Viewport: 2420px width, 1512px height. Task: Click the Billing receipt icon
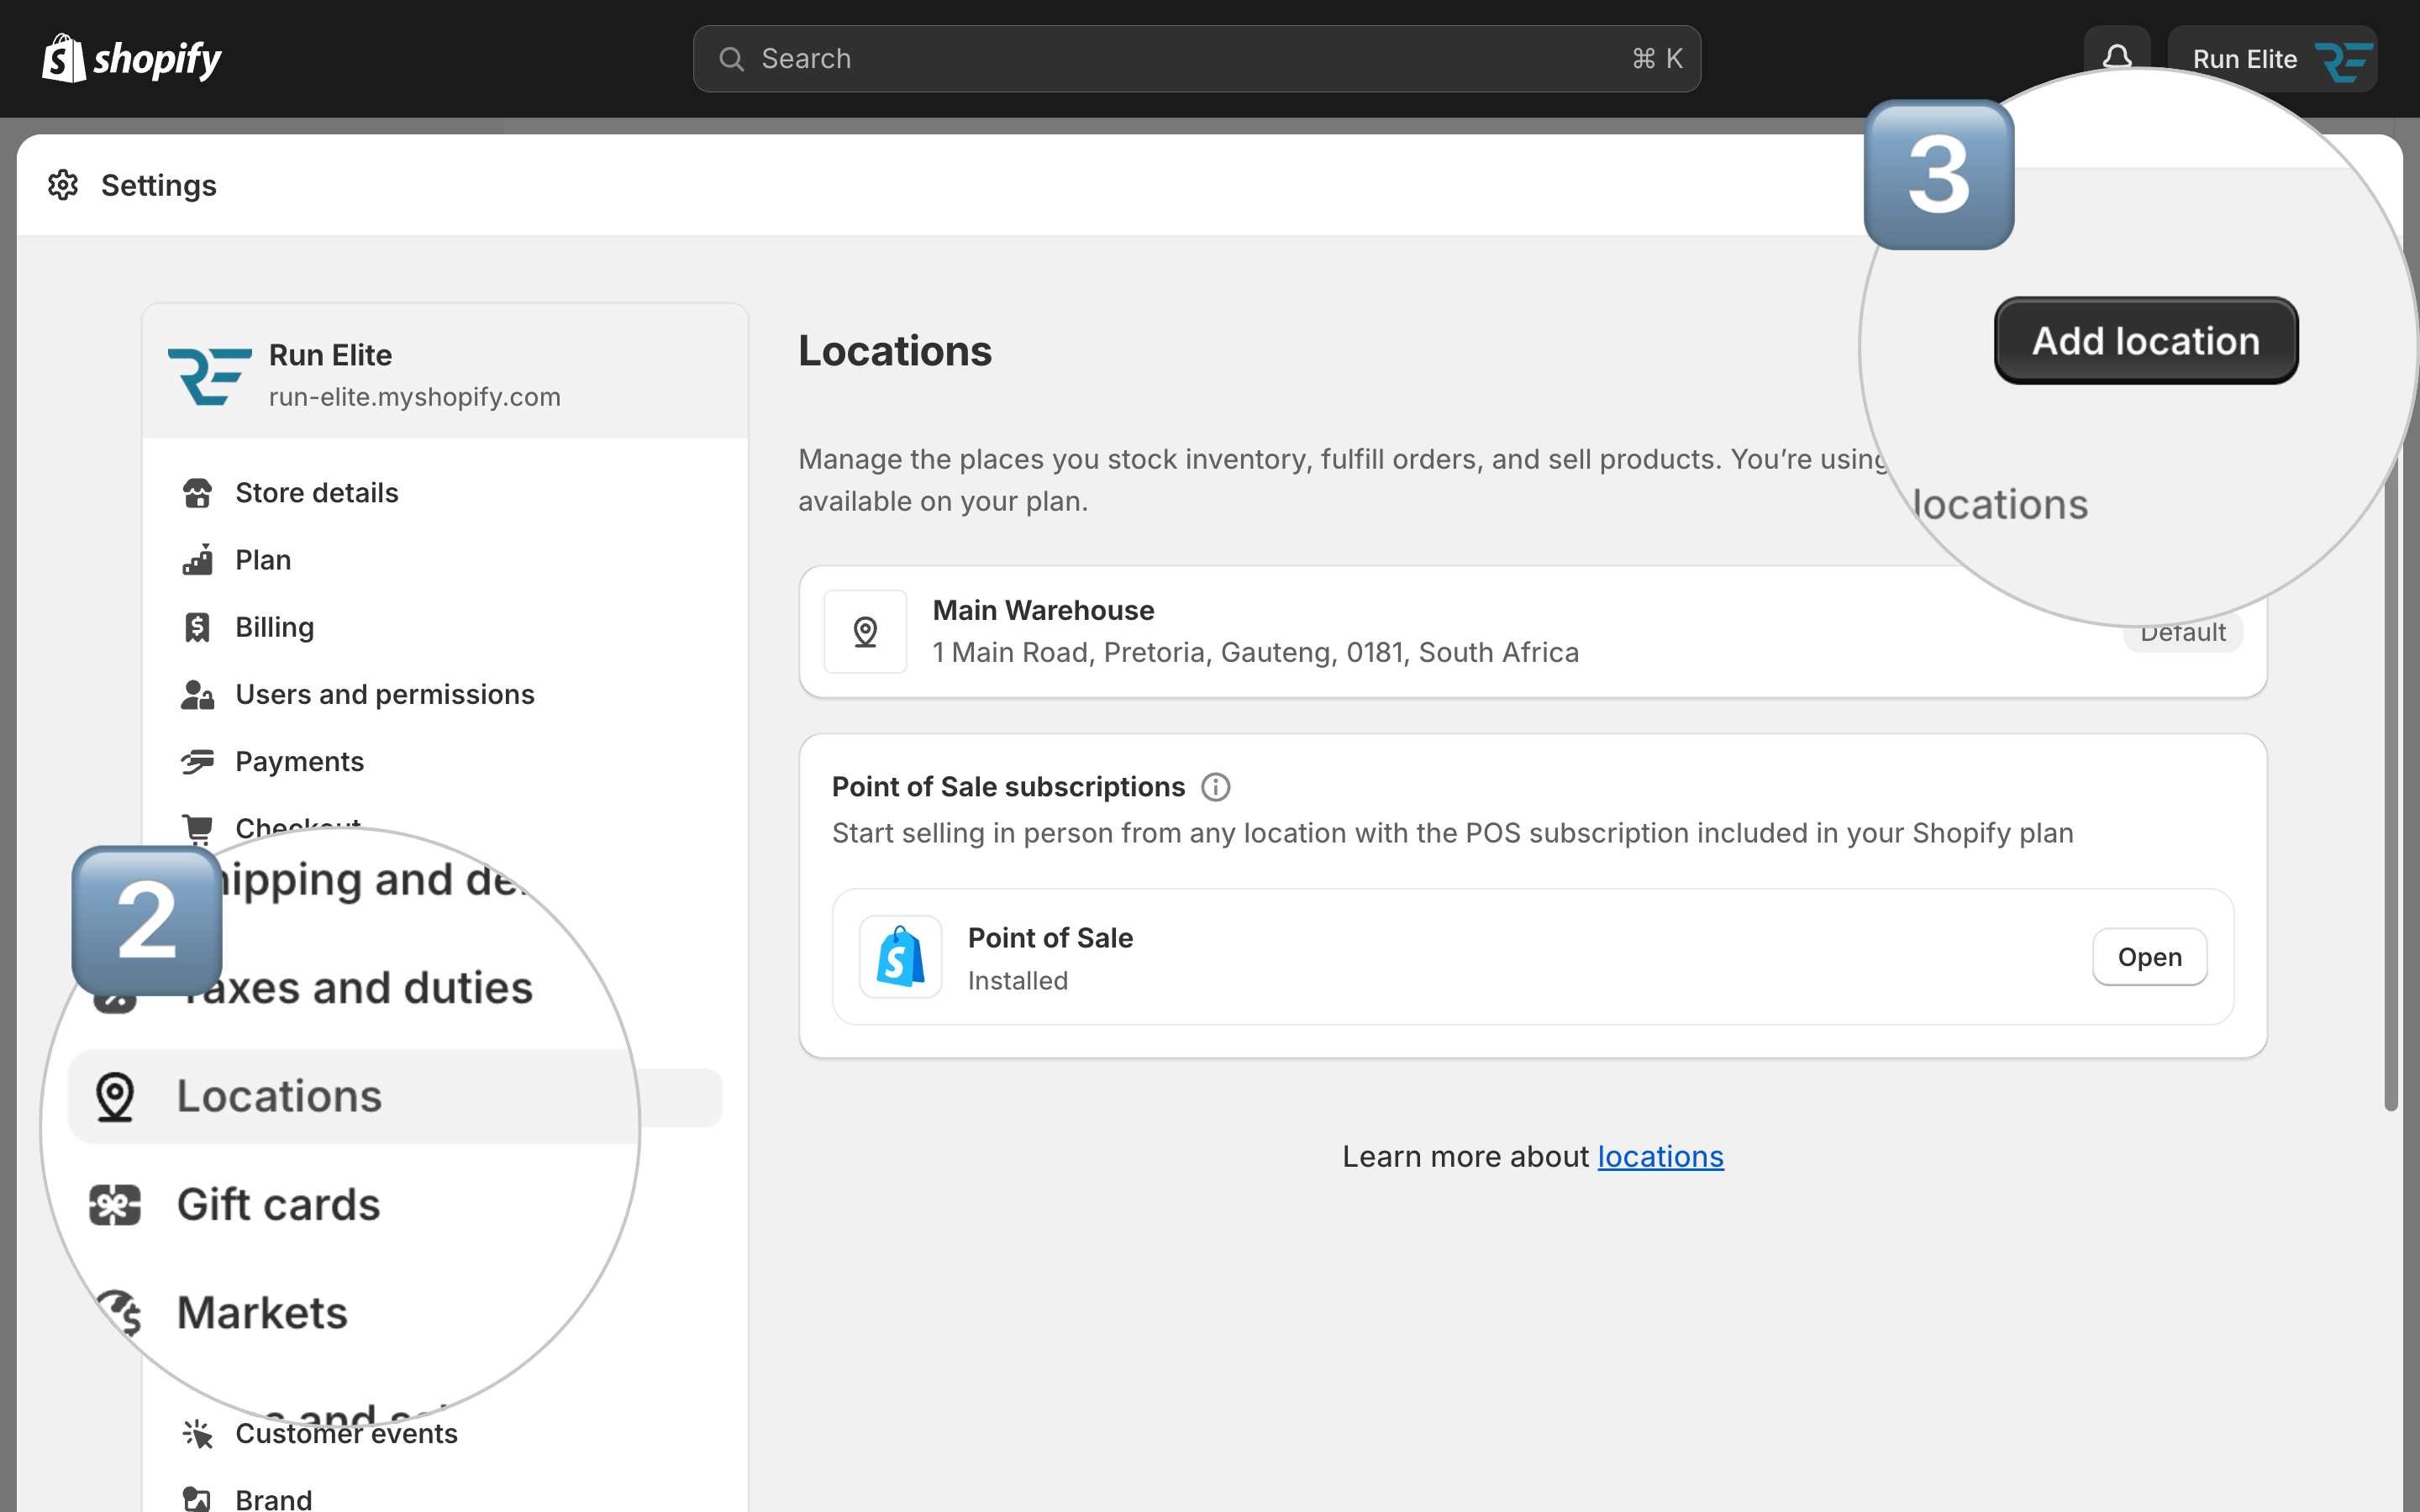point(197,627)
